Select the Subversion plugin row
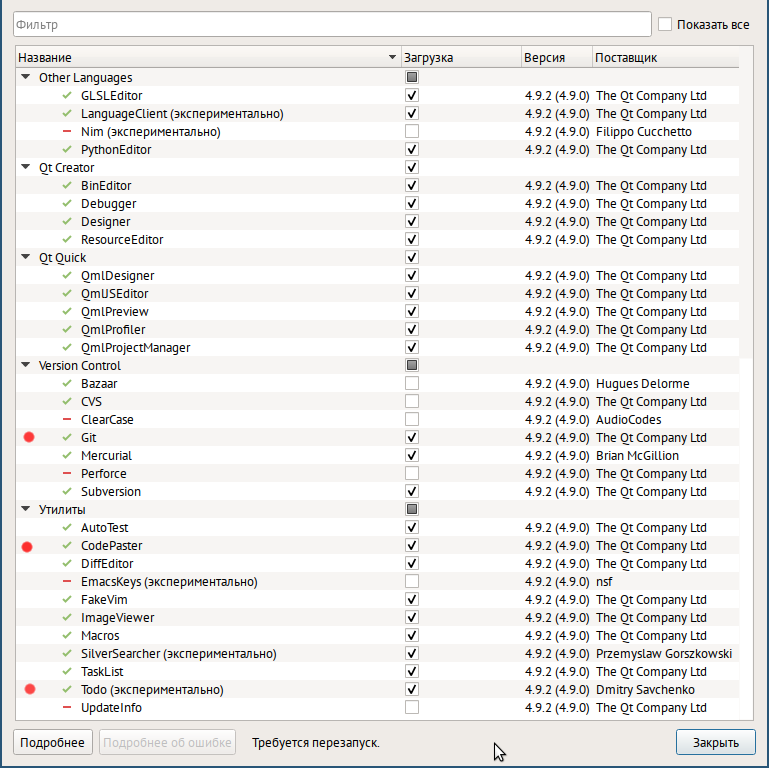Viewport: 769px width, 768px height. point(378,491)
